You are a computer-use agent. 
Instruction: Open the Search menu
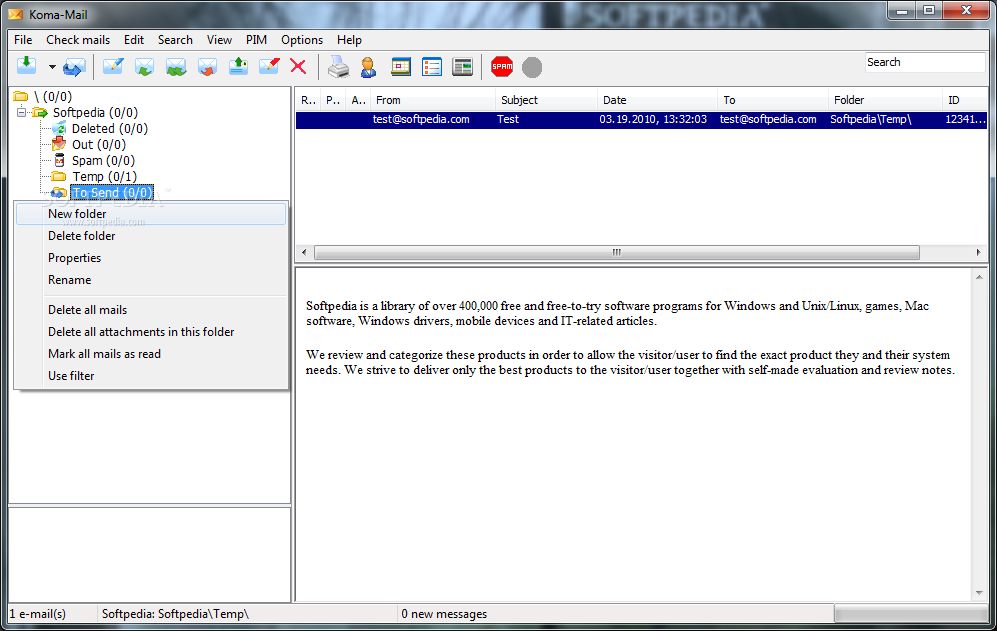point(175,39)
